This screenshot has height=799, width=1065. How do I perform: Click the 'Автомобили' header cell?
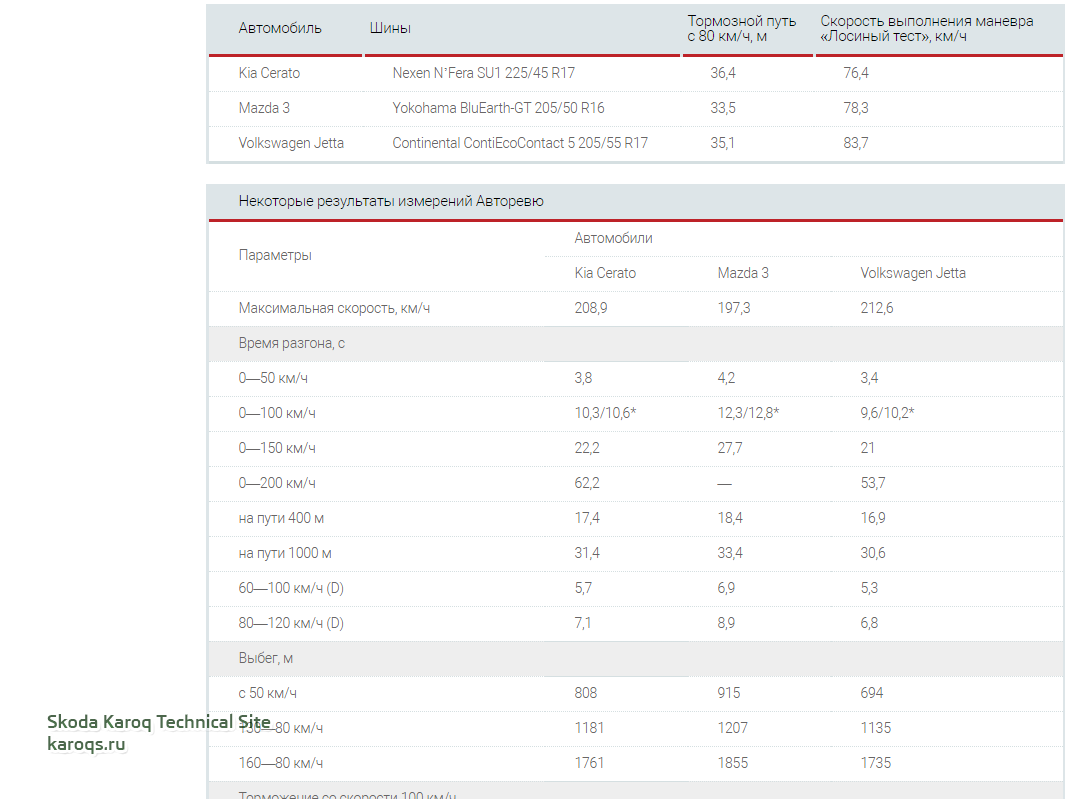pos(613,238)
